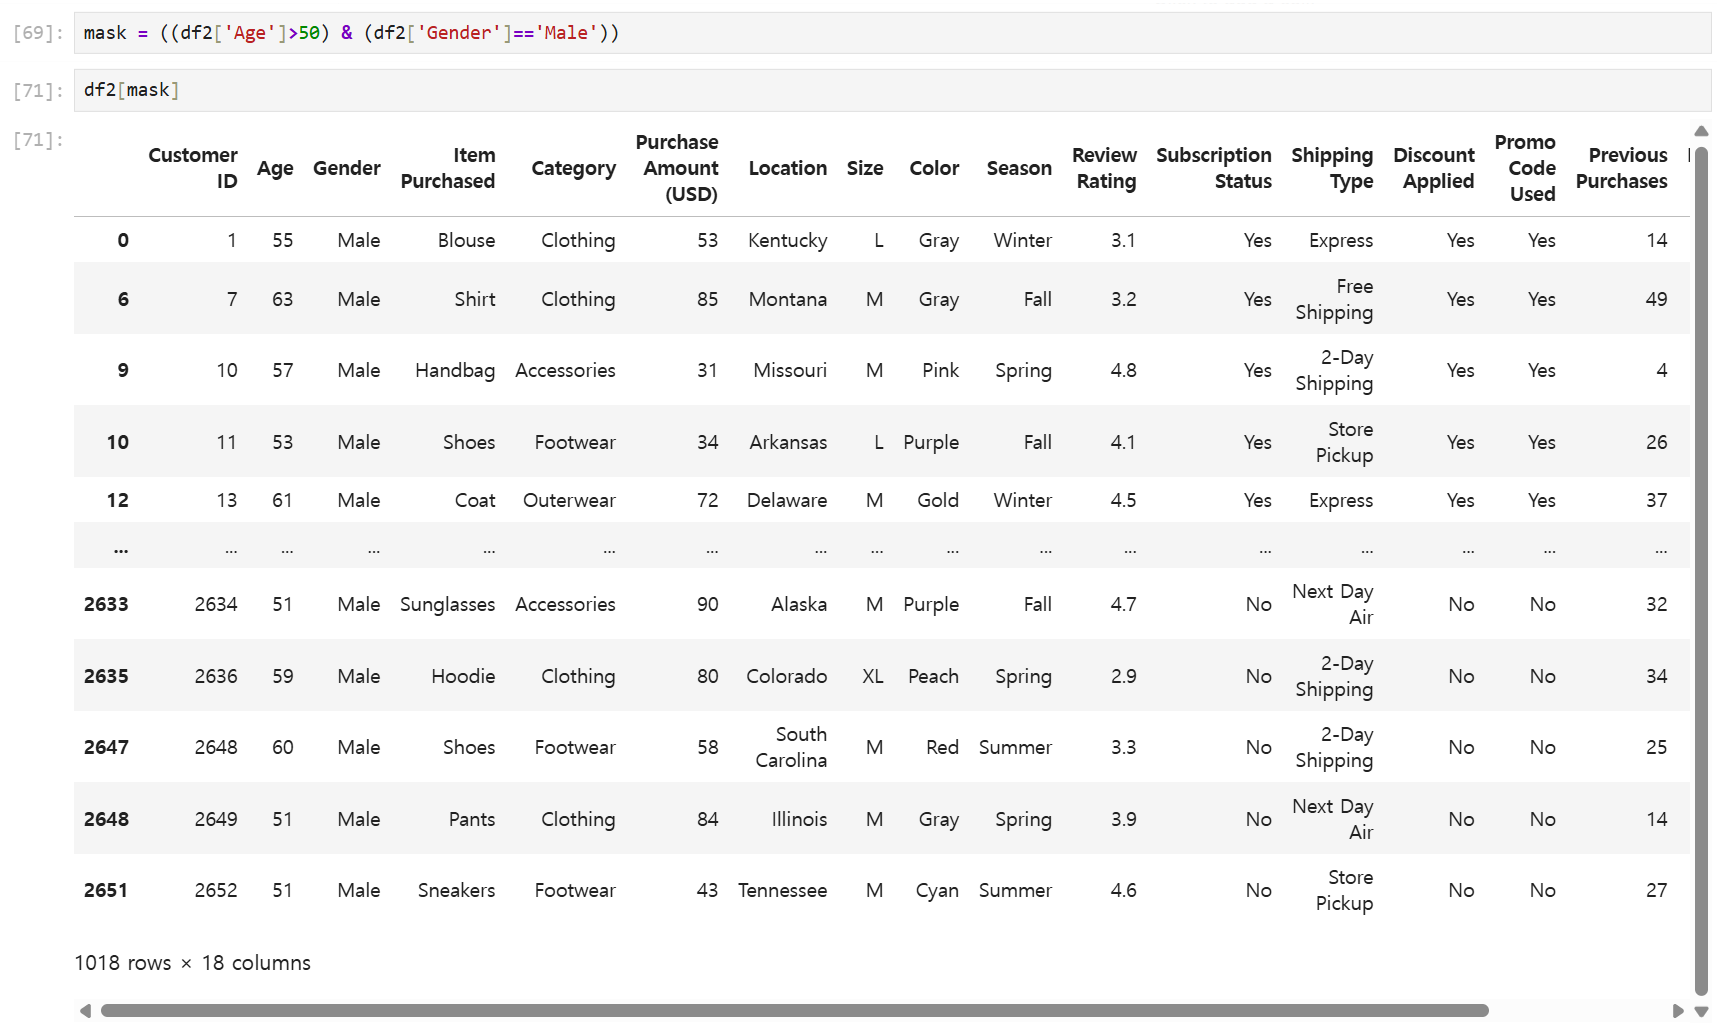Click the Illinois location cell
Screen dimensions: 1717x1027
tap(799, 819)
